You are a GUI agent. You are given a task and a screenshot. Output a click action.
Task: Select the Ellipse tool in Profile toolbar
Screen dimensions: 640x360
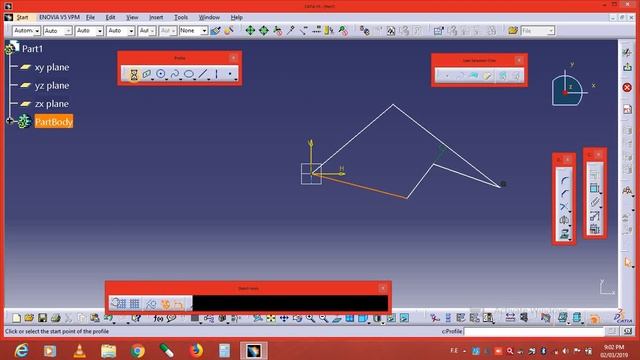tap(189, 74)
